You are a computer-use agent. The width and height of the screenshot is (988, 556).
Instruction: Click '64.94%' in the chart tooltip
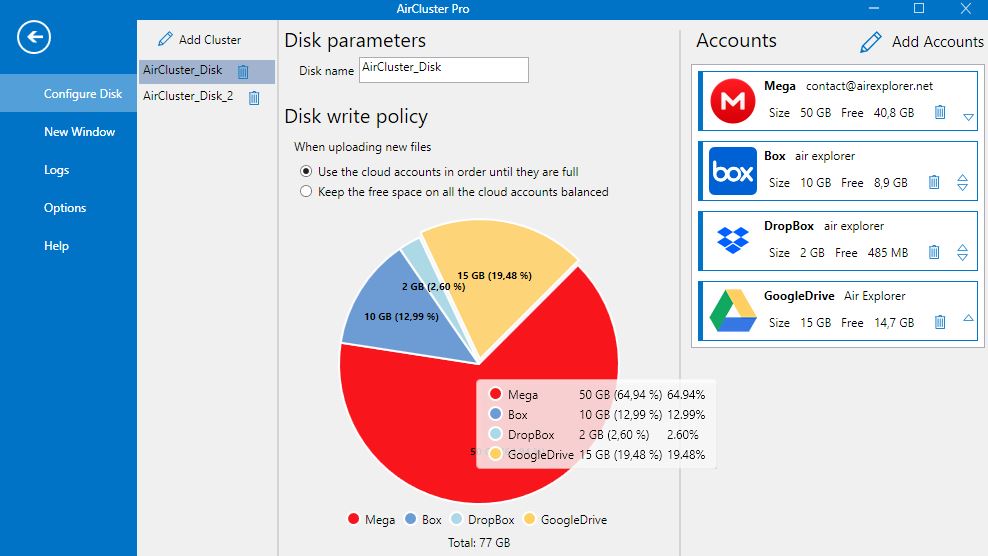pos(686,395)
